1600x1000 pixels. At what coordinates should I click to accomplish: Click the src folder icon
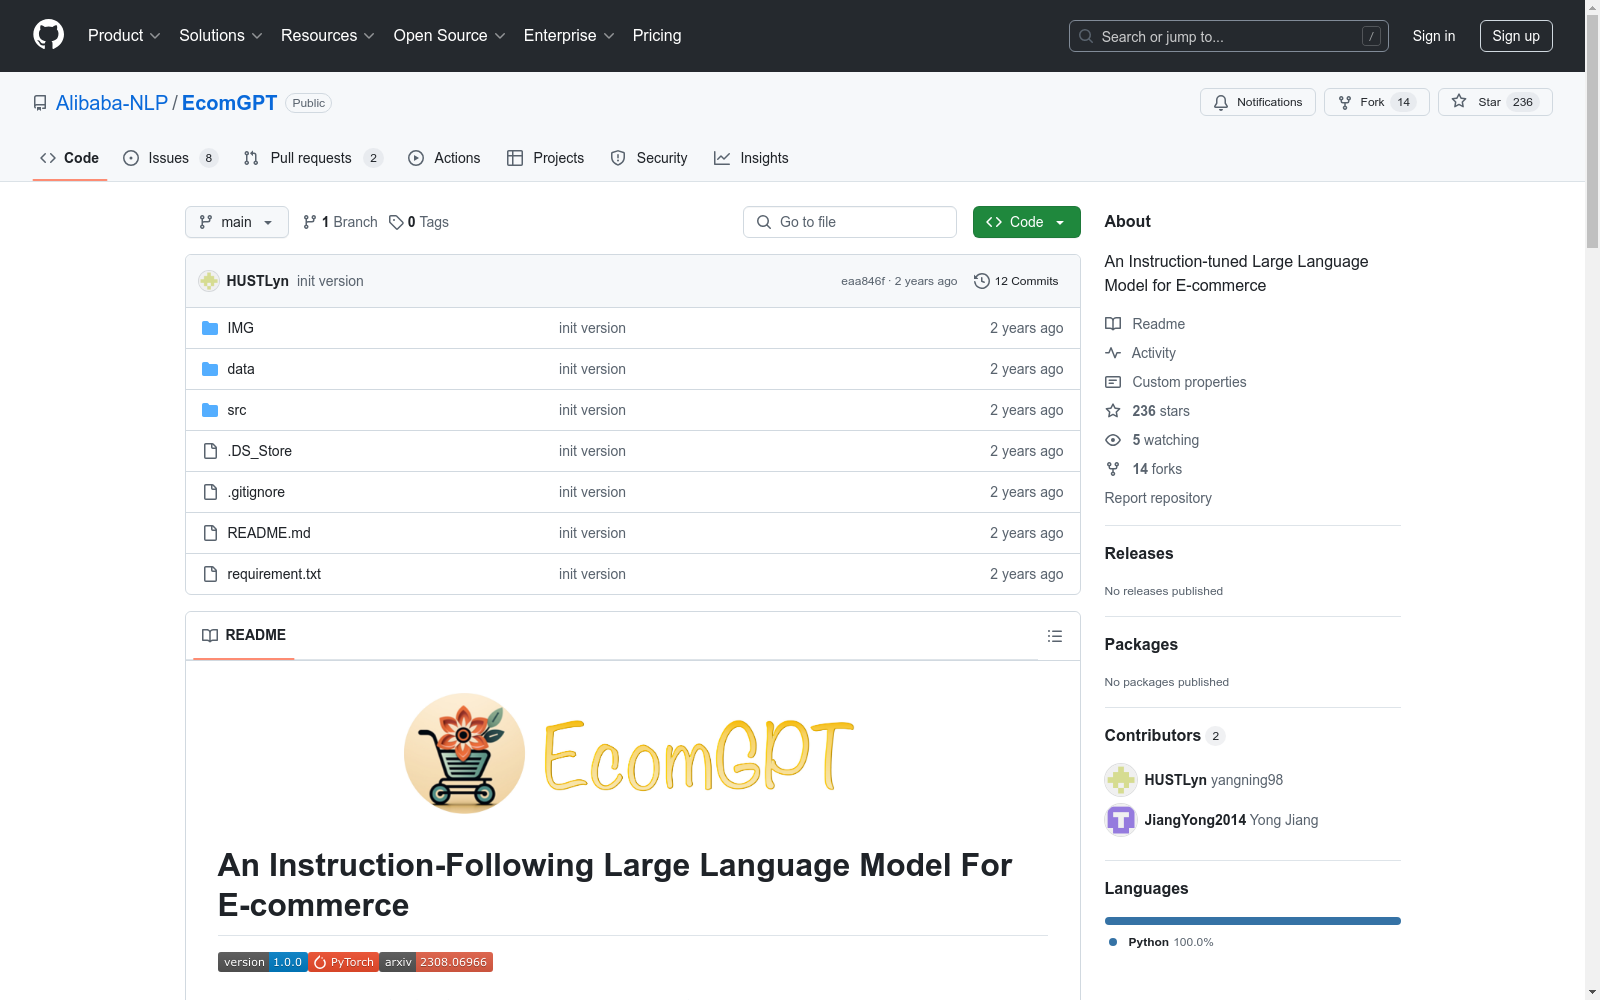point(210,410)
